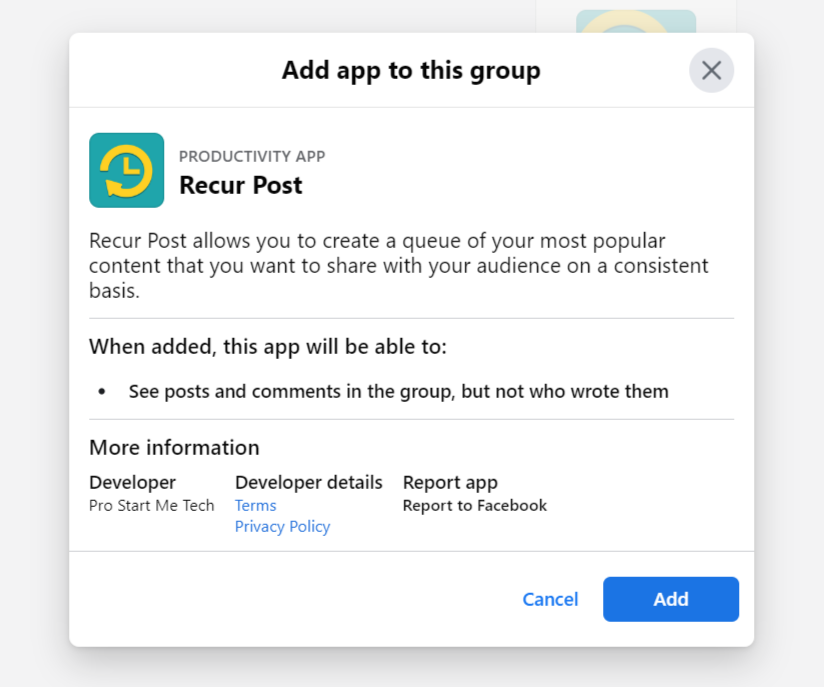Open the developer Terms link
Image resolution: width=824 pixels, height=687 pixels.
255,505
